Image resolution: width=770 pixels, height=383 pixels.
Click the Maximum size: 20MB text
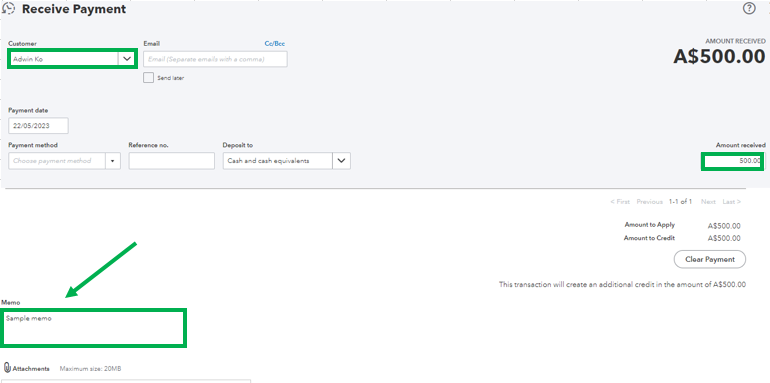point(90,369)
